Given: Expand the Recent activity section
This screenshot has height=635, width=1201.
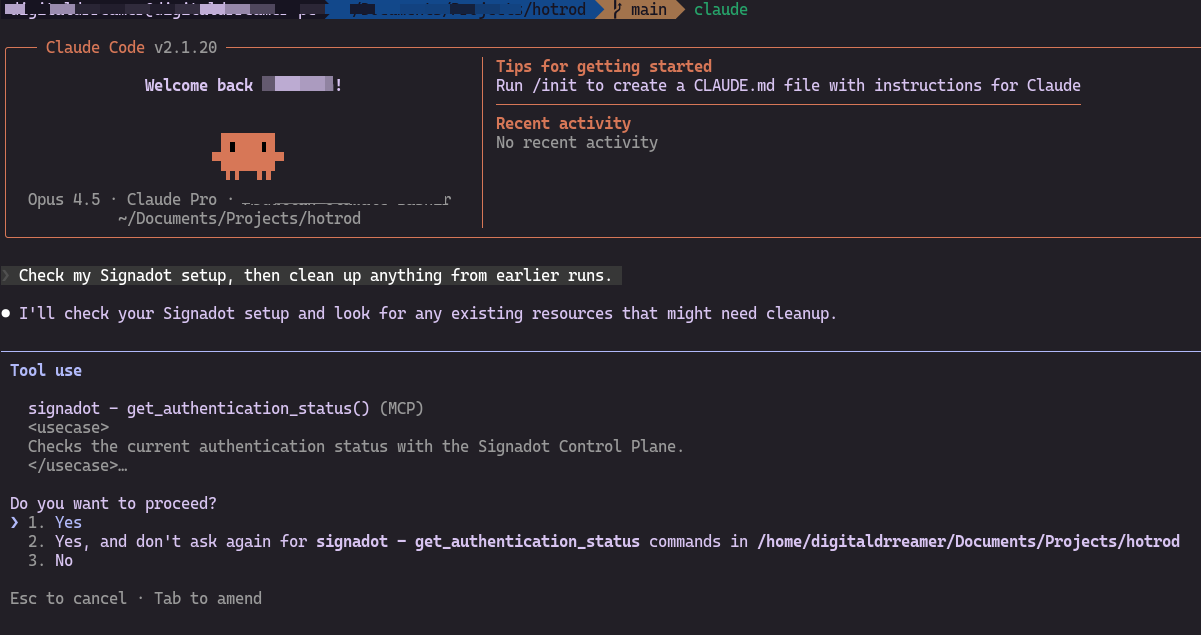Looking at the screenshot, I should click(x=562, y=123).
